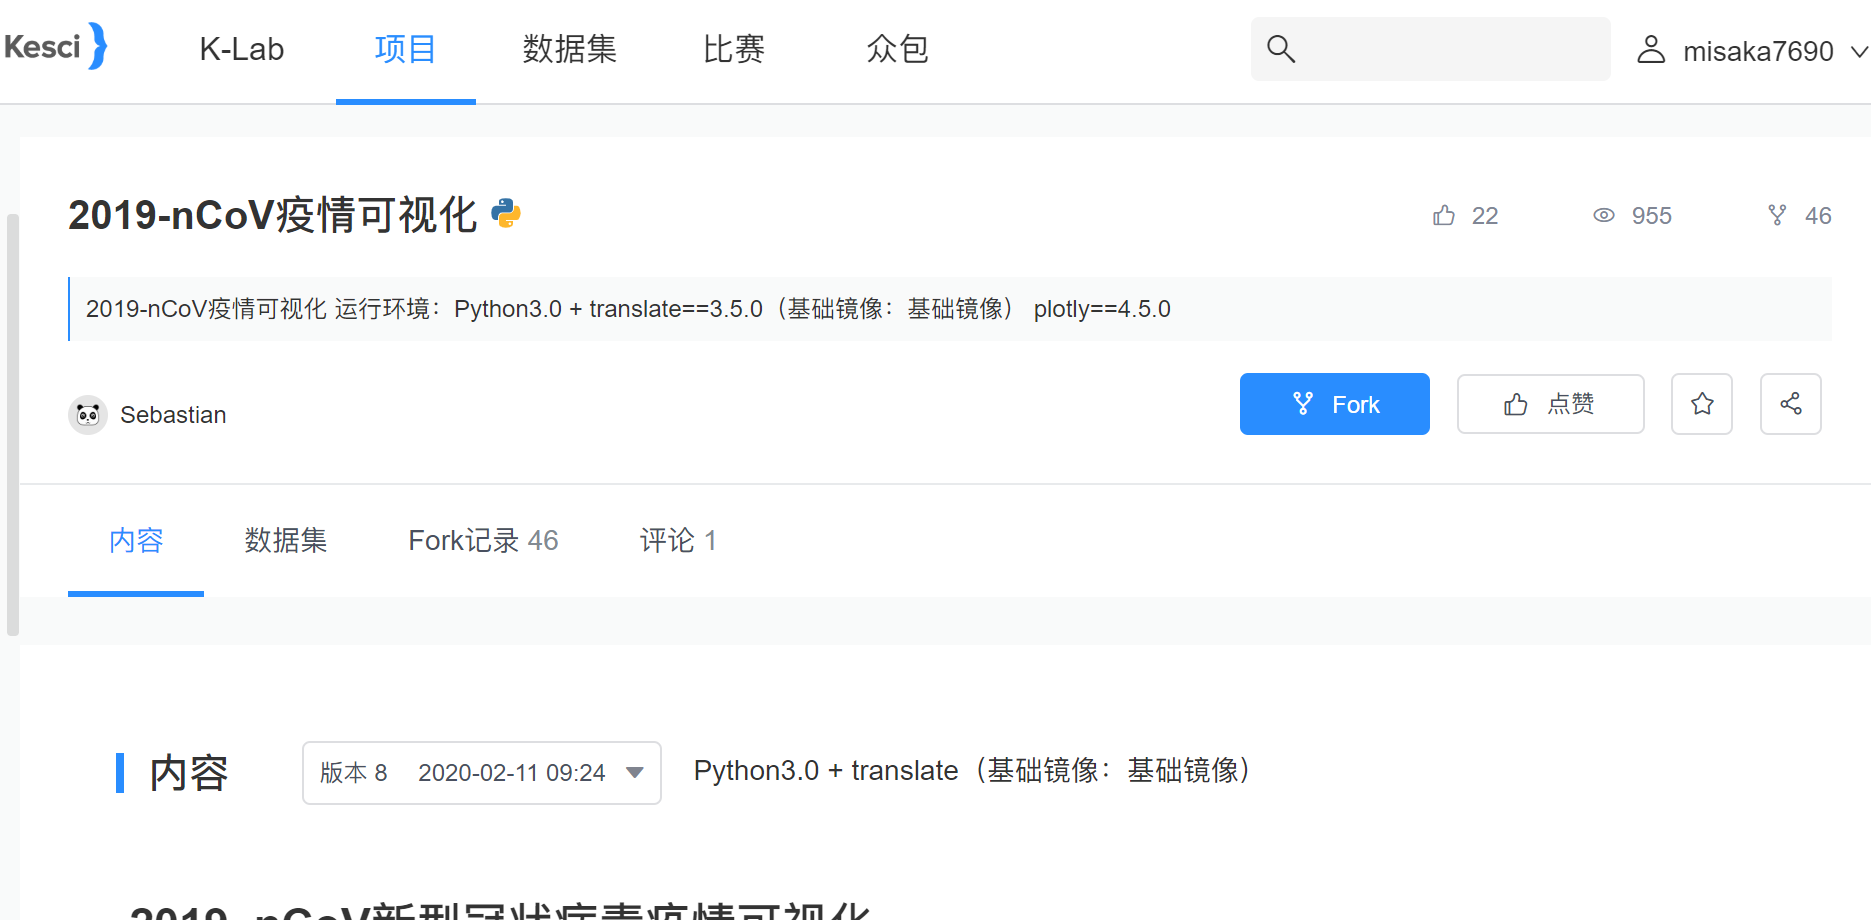Toggle the 点赞 like button
This screenshot has width=1871, height=920.
pos(1551,404)
